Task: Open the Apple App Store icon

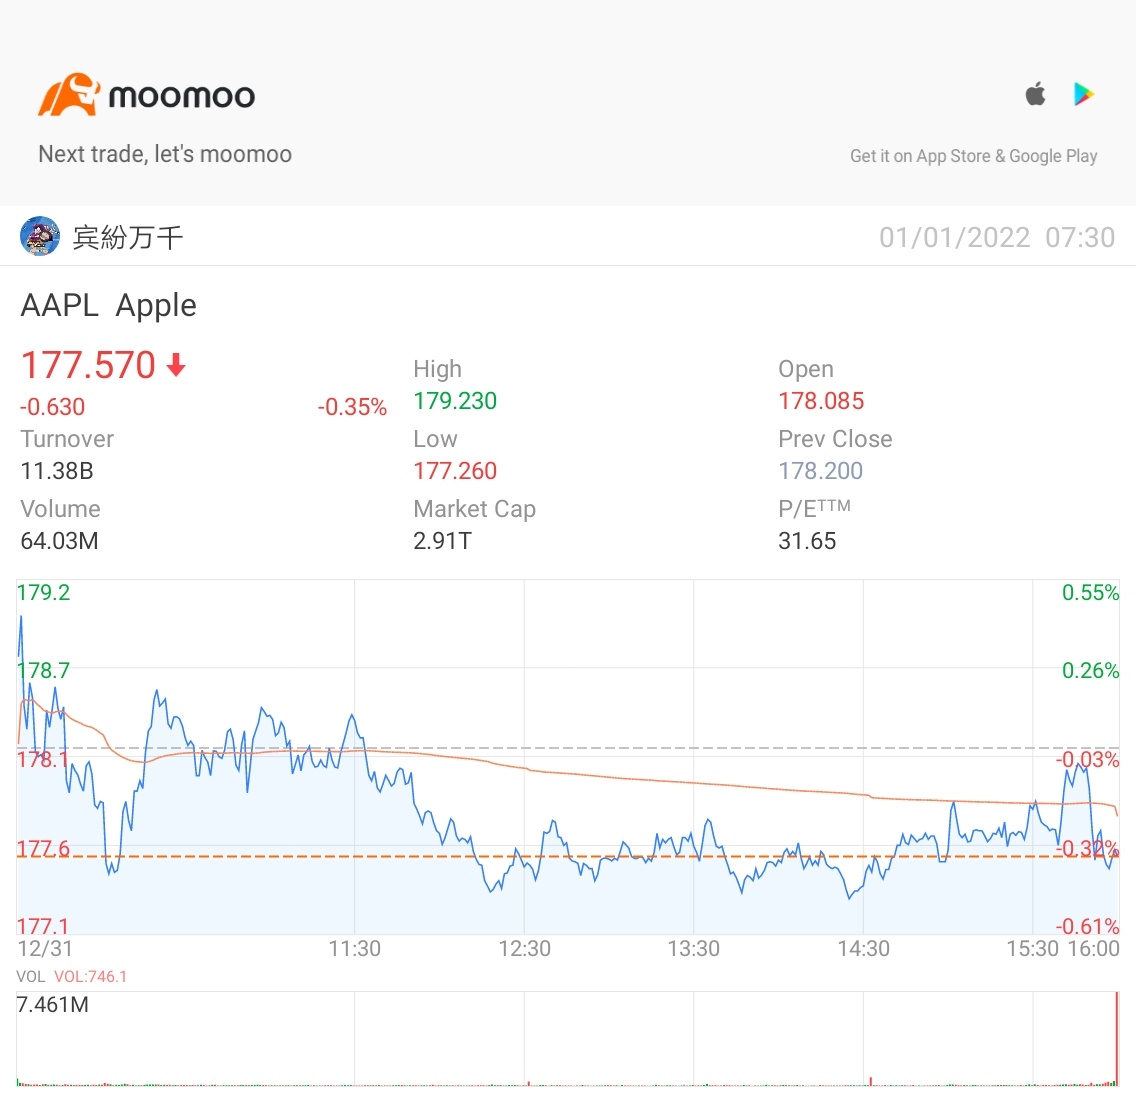Action: [x=1035, y=93]
